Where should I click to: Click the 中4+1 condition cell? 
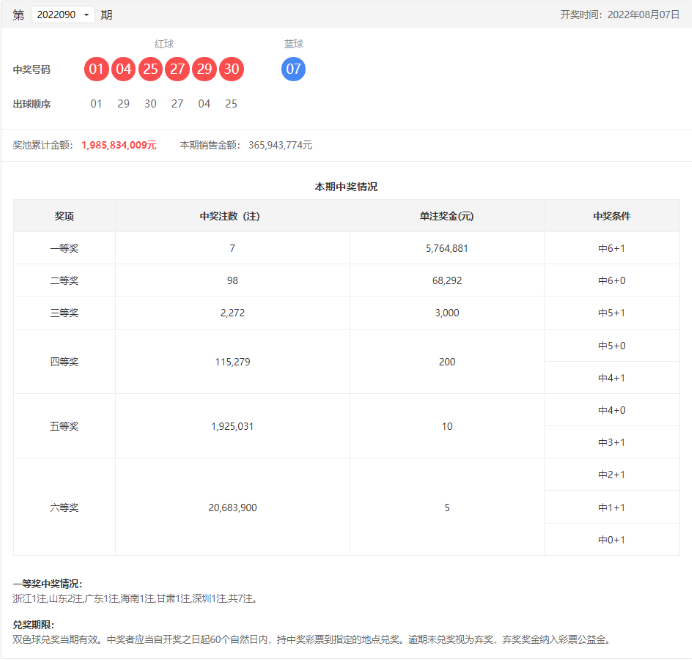coord(612,378)
